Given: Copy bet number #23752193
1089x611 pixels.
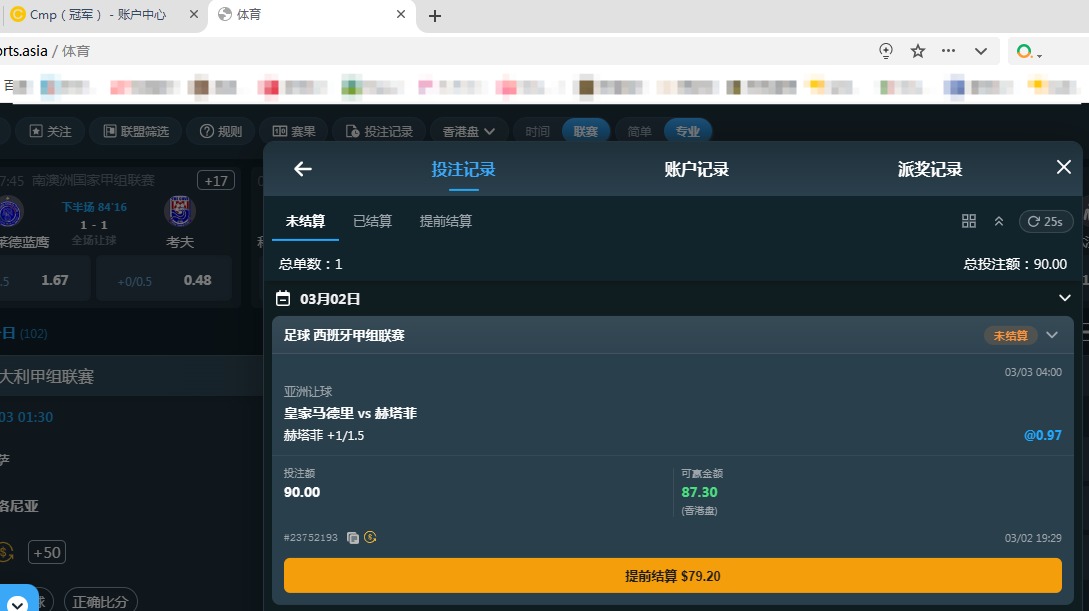Looking at the screenshot, I should [x=351, y=537].
